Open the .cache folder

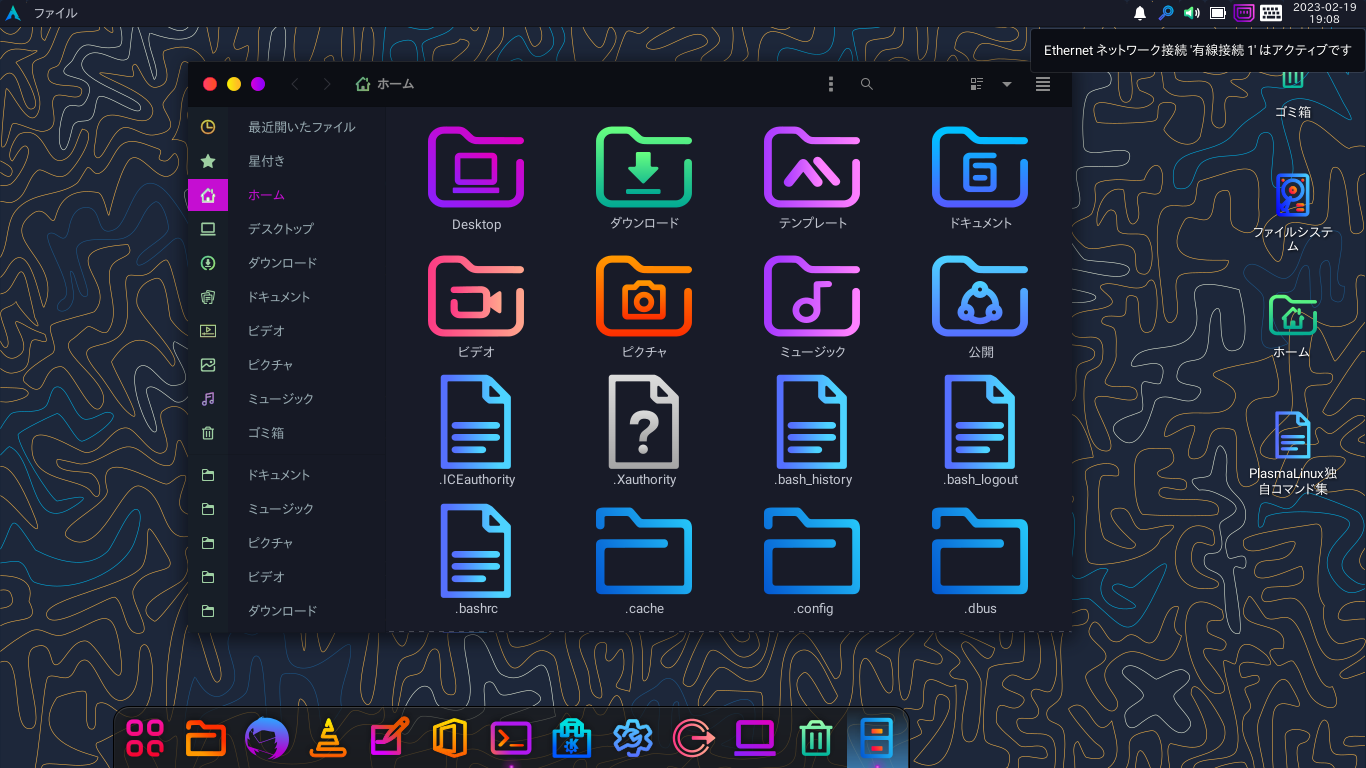tap(644, 560)
